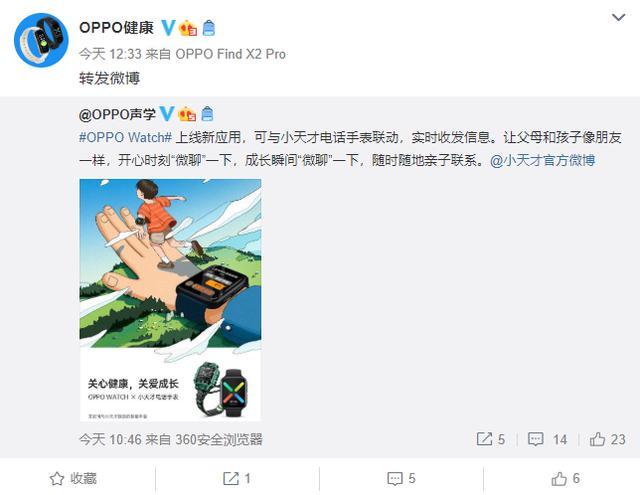
Task: Toggle 收藏 to favorite this post
Action: pyautogui.click(x=73, y=478)
